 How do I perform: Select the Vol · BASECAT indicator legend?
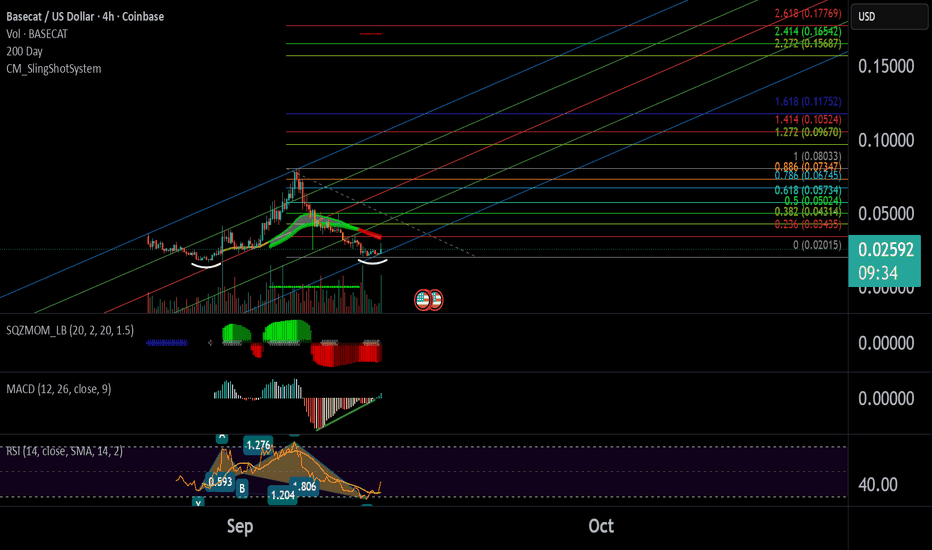tap(37, 34)
